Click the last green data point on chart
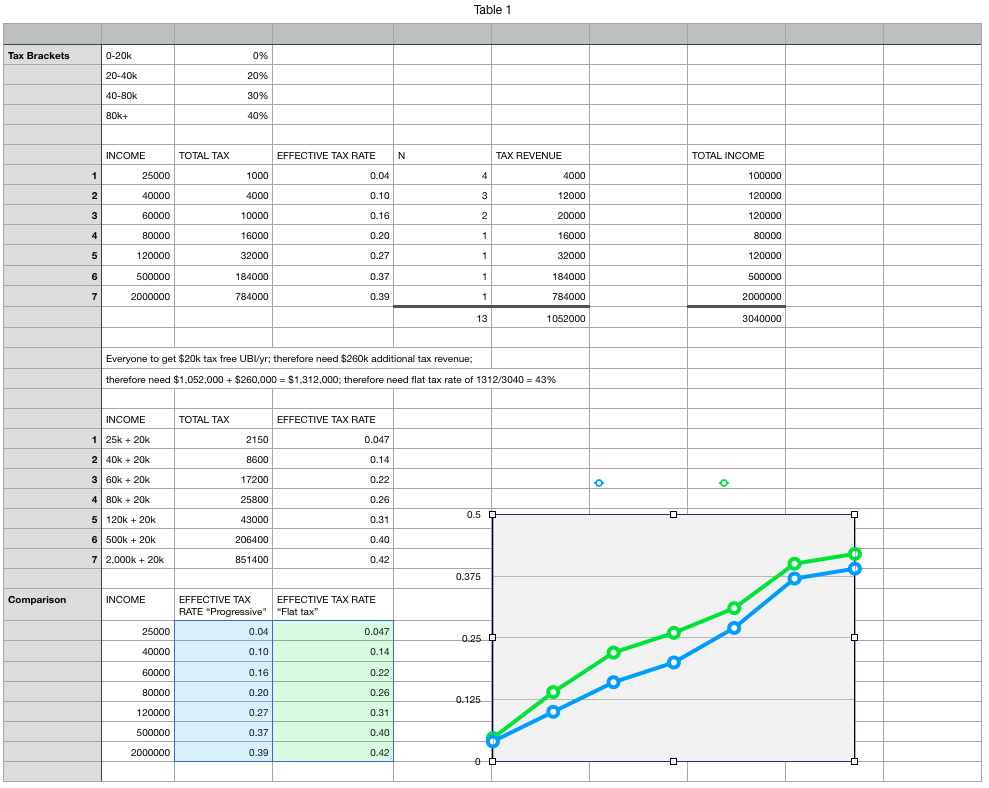989x788 pixels. click(x=854, y=553)
